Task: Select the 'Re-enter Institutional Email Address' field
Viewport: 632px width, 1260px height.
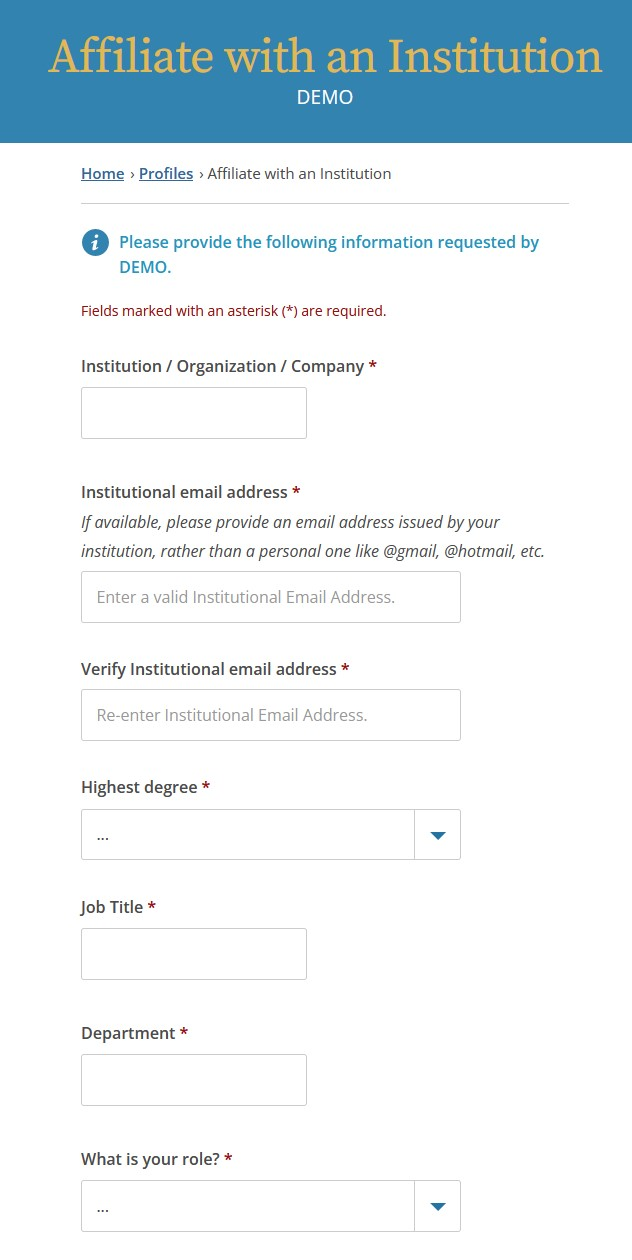Action: (x=270, y=714)
